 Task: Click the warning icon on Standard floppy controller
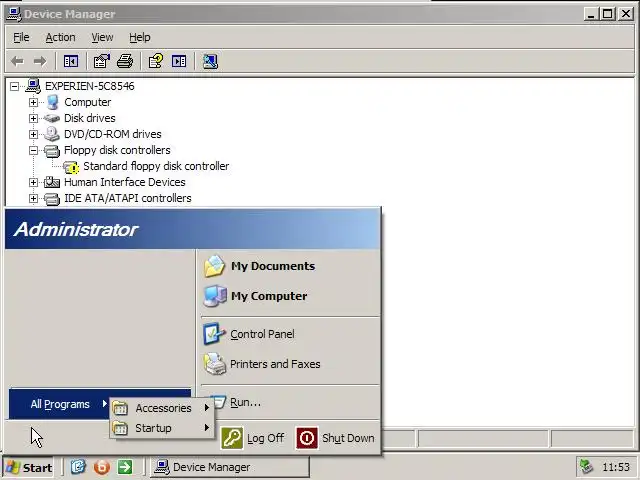[71, 167]
